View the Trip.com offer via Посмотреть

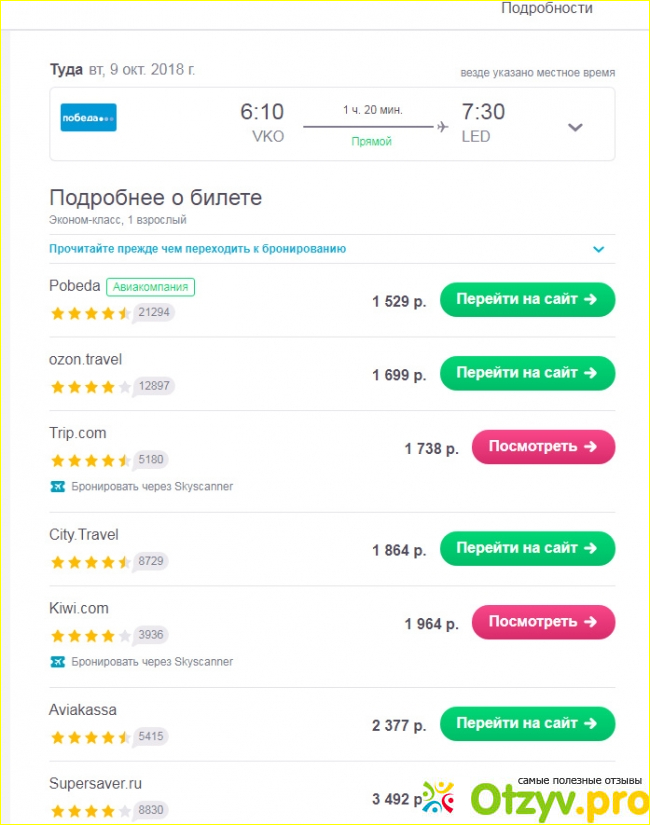coord(543,447)
